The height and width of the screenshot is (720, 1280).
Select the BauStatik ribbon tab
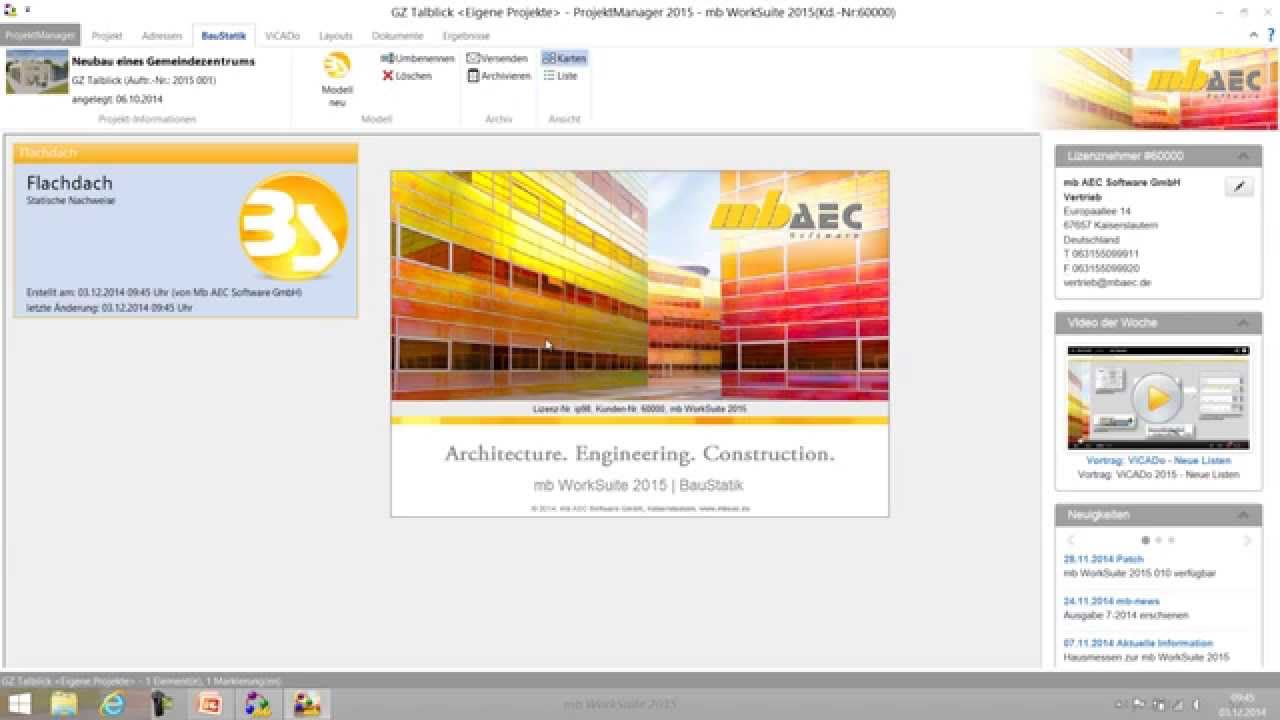point(223,35)
